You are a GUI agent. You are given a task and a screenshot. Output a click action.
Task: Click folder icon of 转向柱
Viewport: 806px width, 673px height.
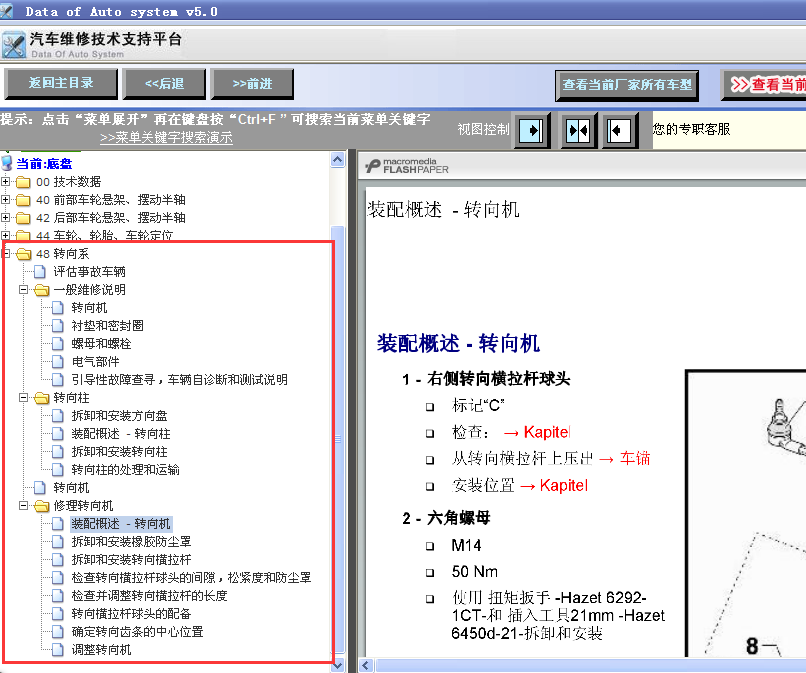42,398
